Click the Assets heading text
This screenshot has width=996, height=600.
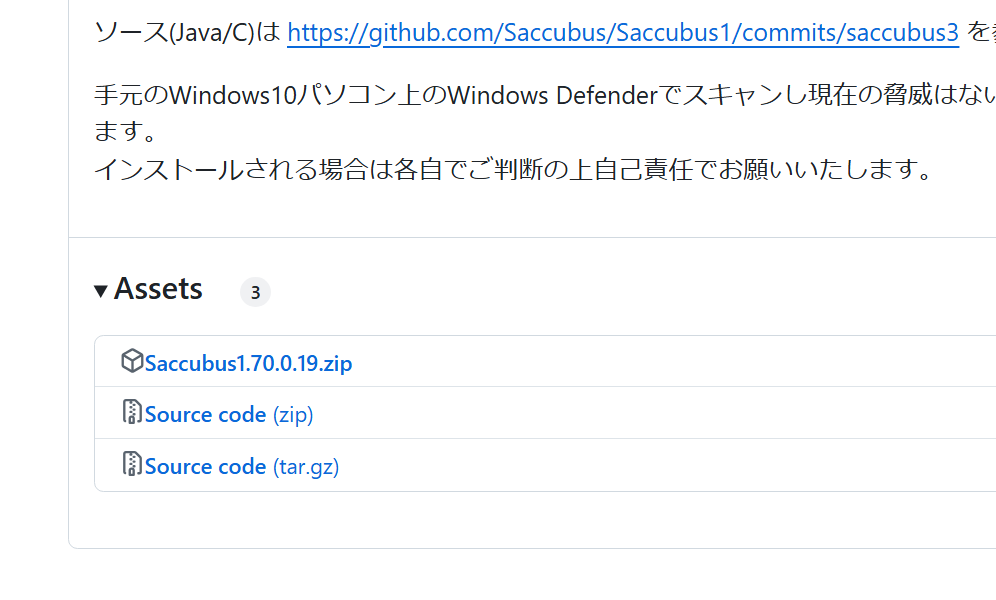click(158, 289)
